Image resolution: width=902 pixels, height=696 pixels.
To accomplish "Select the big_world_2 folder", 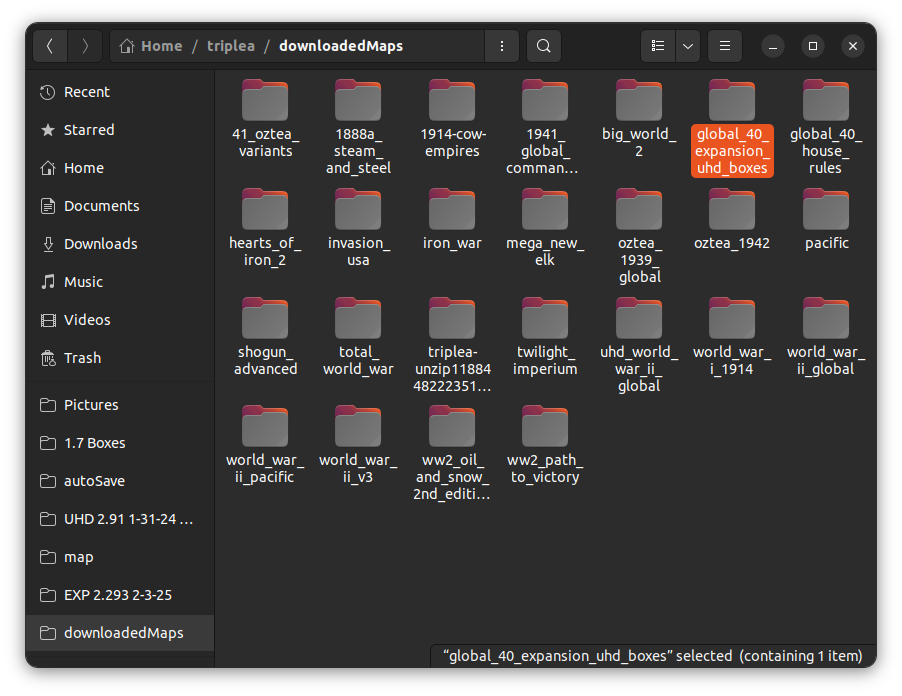I will pyautogui.click(x=639, y=118).
